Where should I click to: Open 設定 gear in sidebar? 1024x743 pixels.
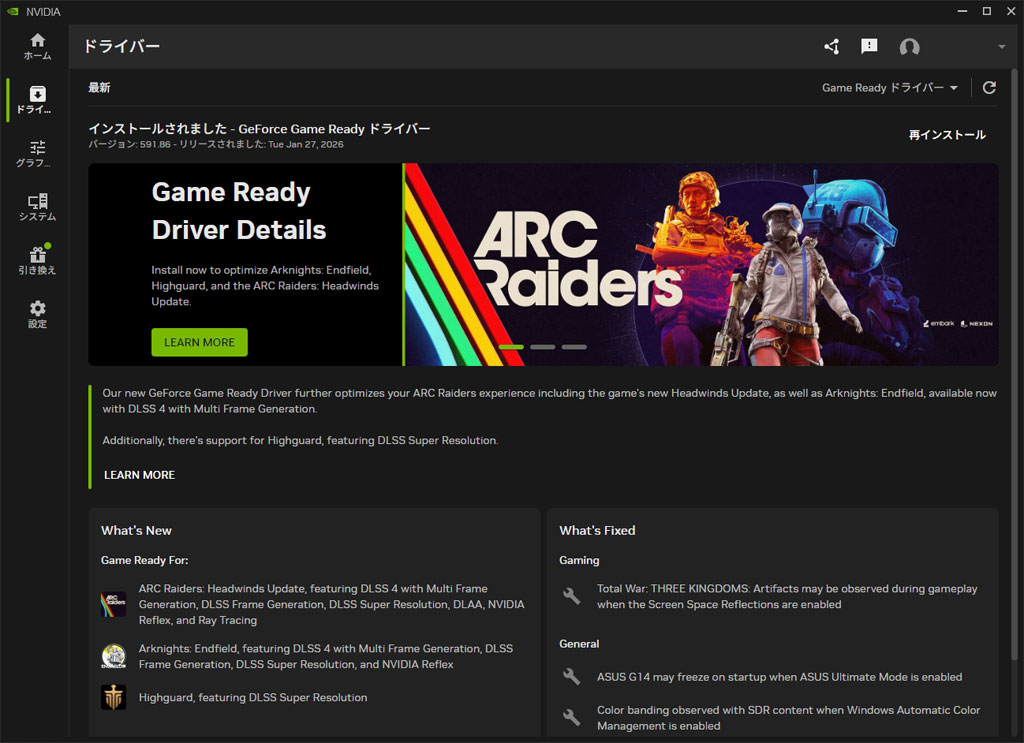pos(37,315)
